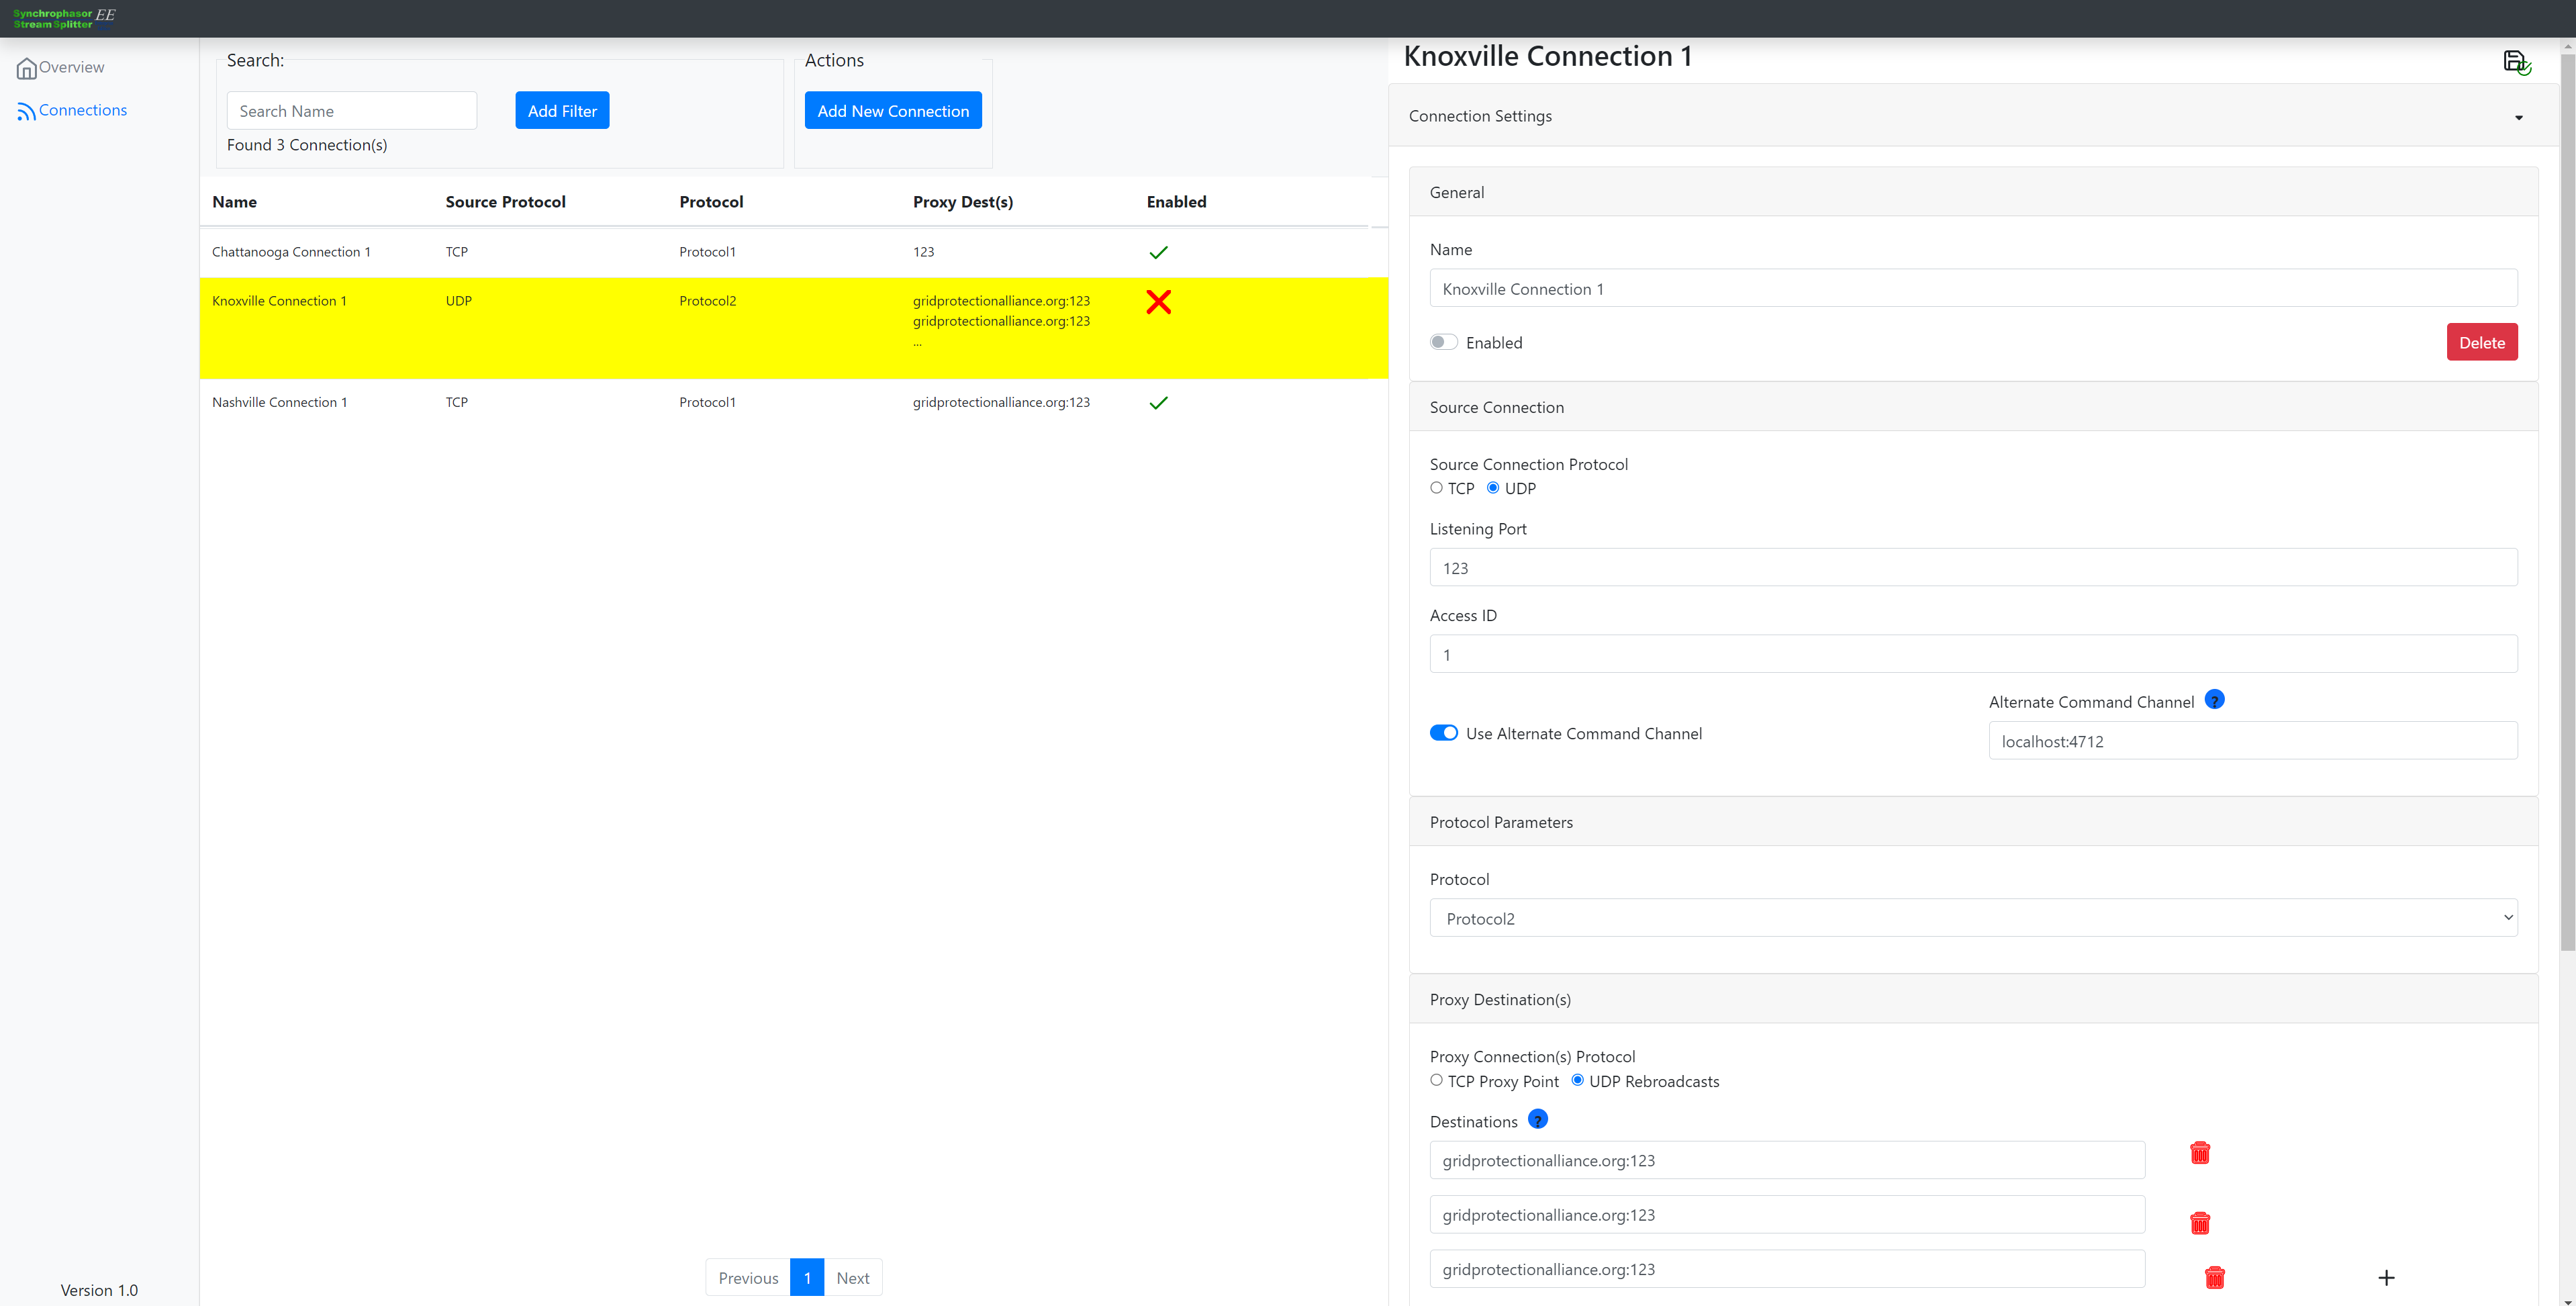This screenshot has width=2576, height=1306.
Task: Sort by Proxy Dest(s) column header
Action: pos(962,202)
